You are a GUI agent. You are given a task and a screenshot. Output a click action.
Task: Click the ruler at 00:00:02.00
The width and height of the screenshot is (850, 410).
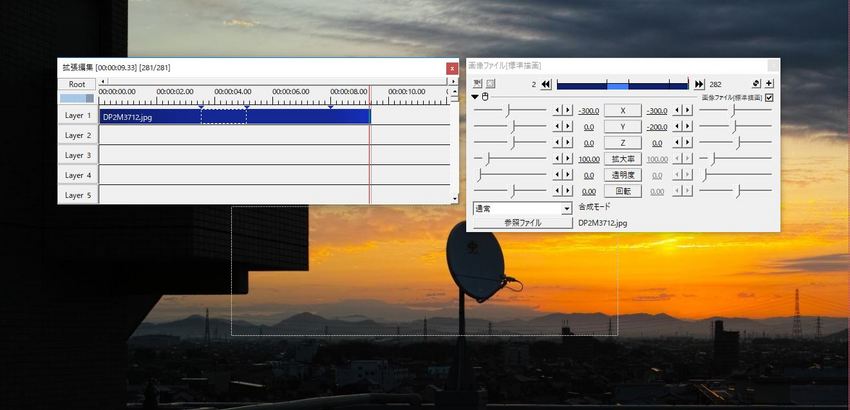[x=175, y=92]
